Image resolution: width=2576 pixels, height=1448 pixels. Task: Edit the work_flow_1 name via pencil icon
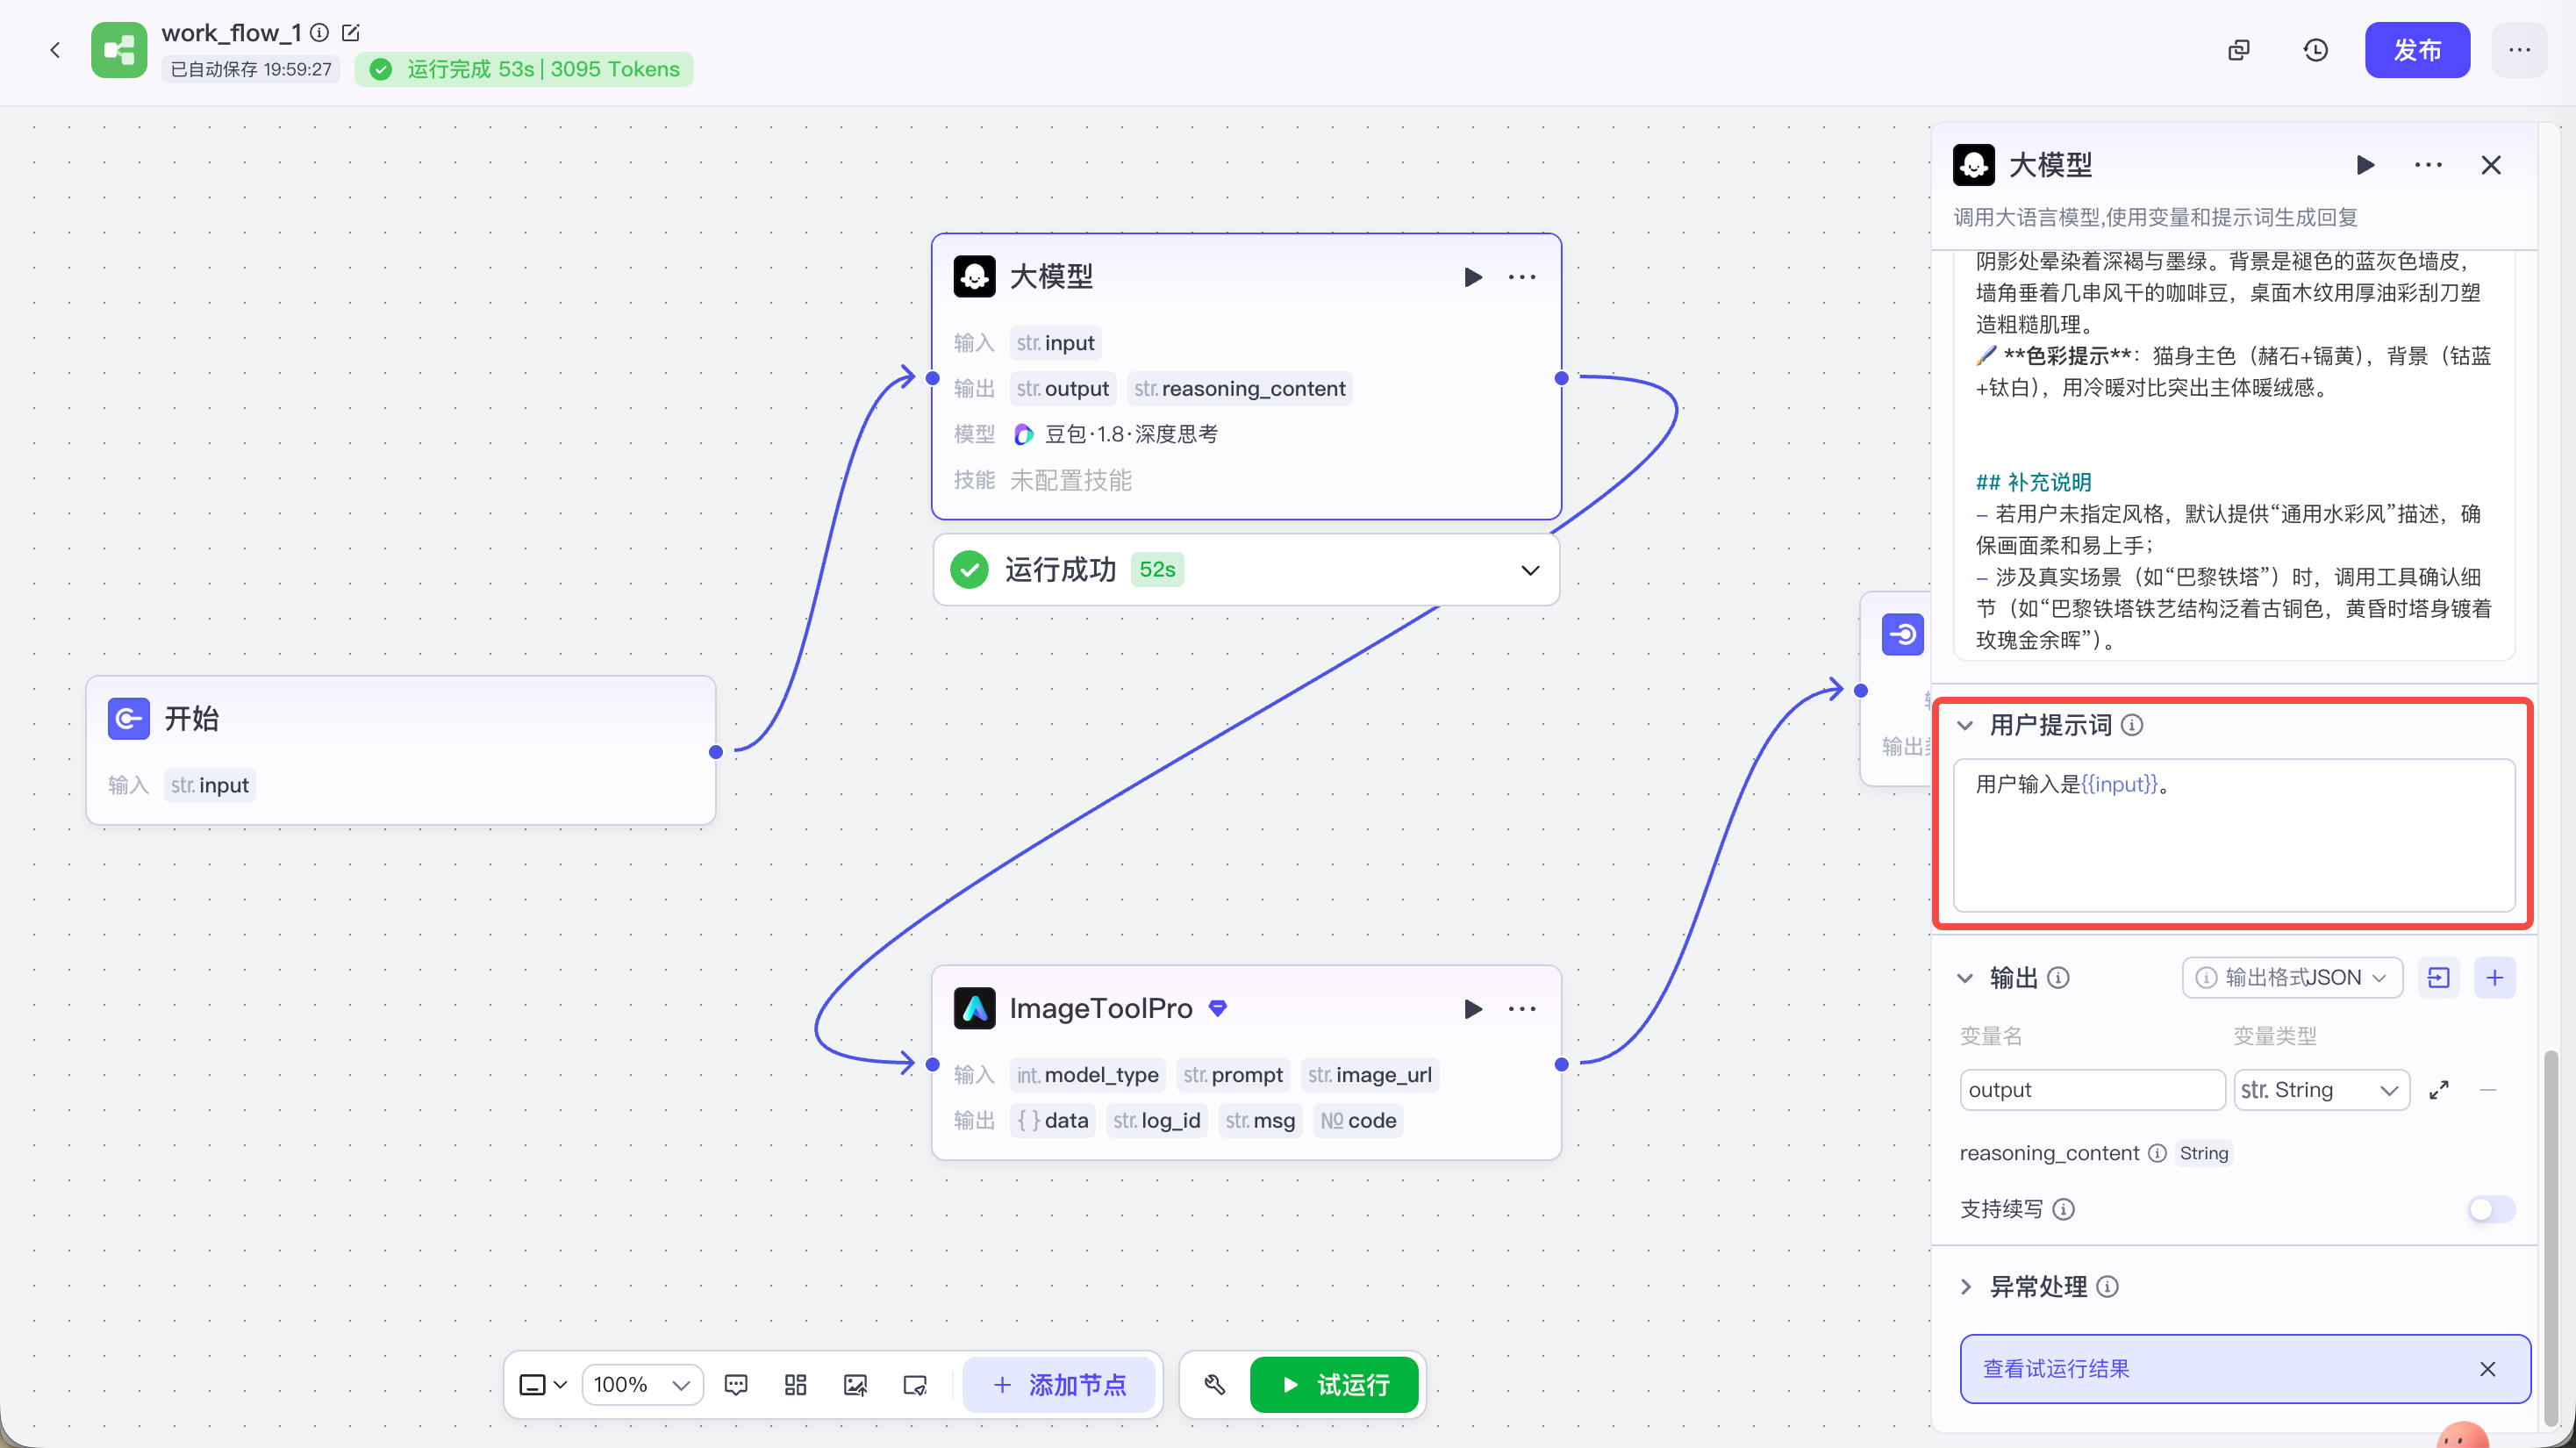pyautogui.click(x=350, y=32)
